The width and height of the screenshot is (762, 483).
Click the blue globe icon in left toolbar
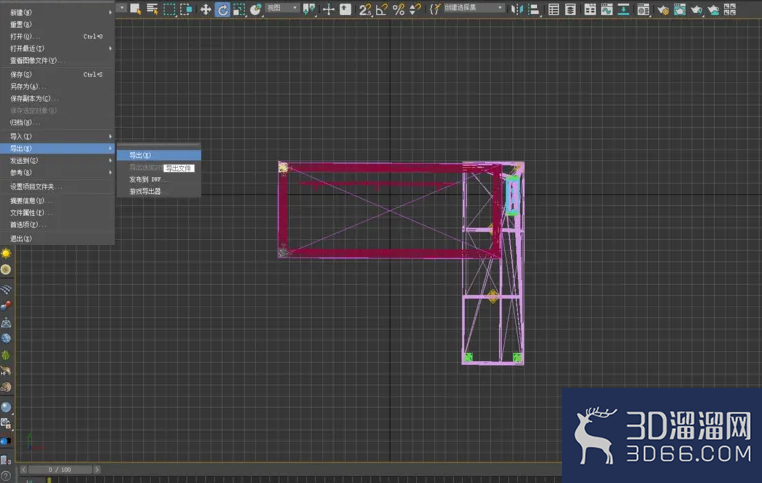coord(6,339)
